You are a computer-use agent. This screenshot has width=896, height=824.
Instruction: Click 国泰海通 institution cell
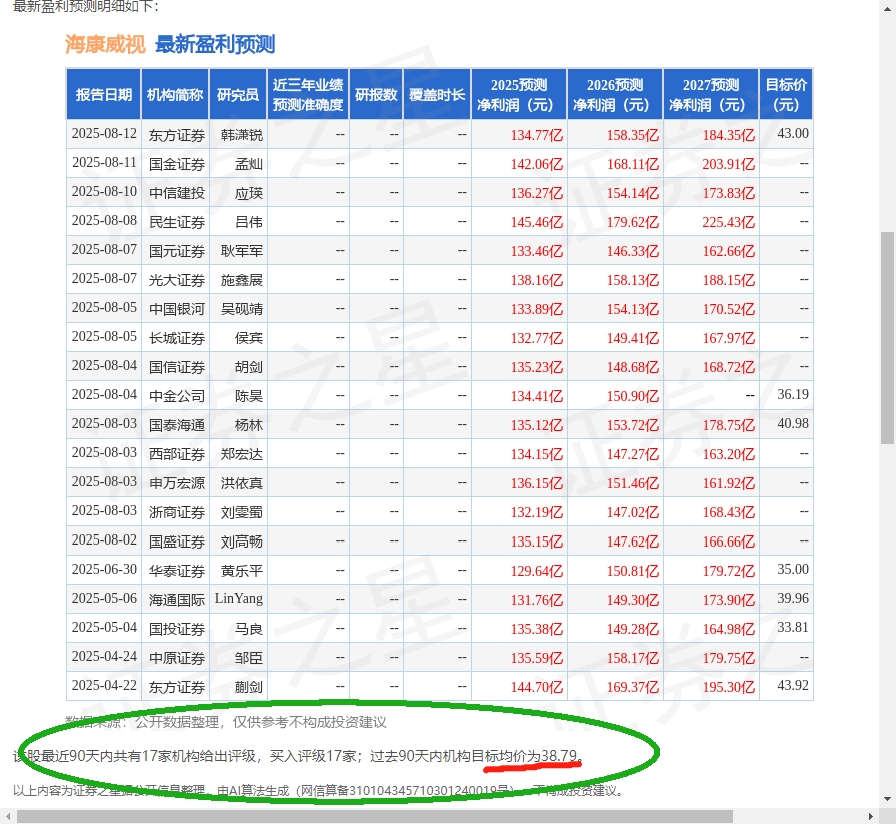(177, 425)
